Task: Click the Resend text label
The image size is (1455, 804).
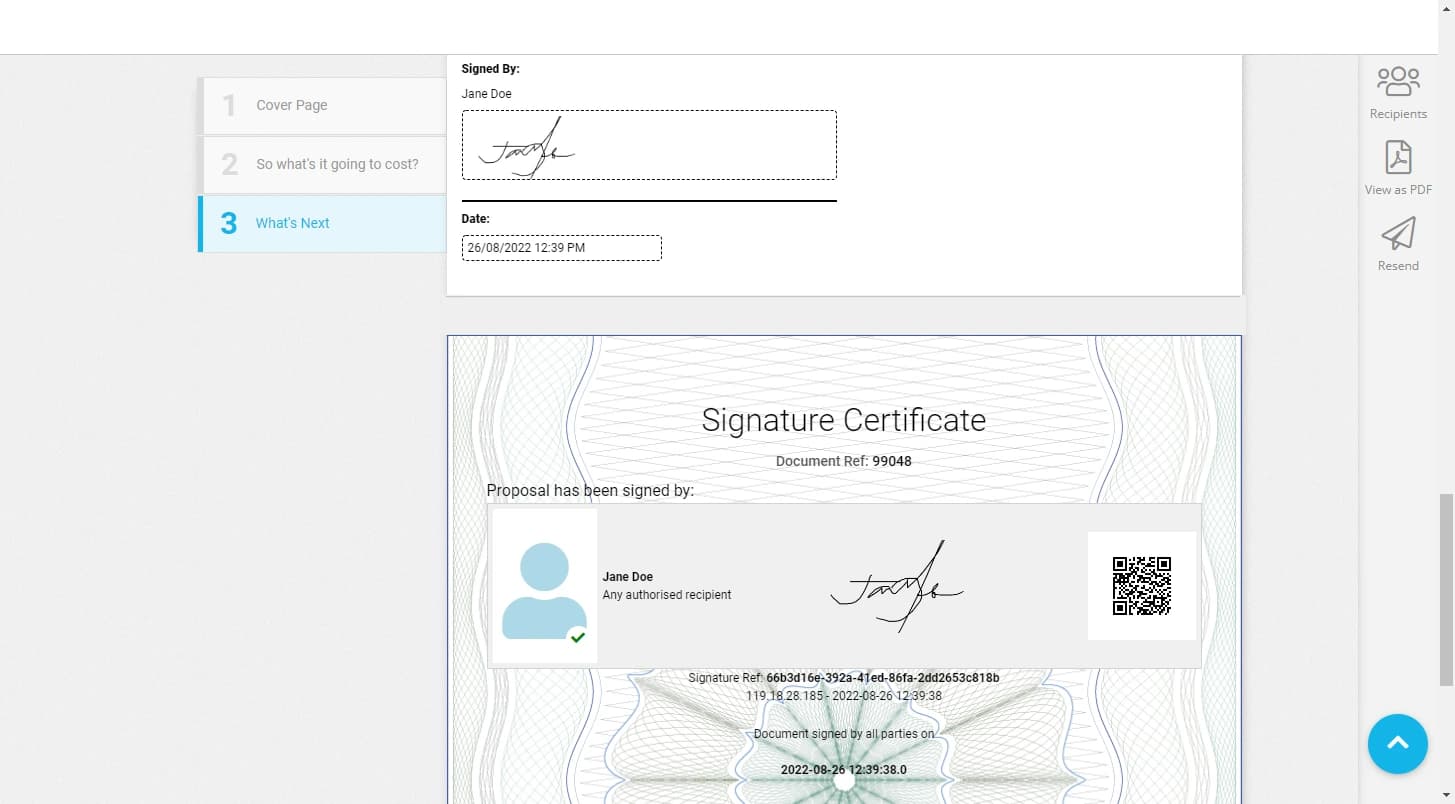Action: (1397, 265)
